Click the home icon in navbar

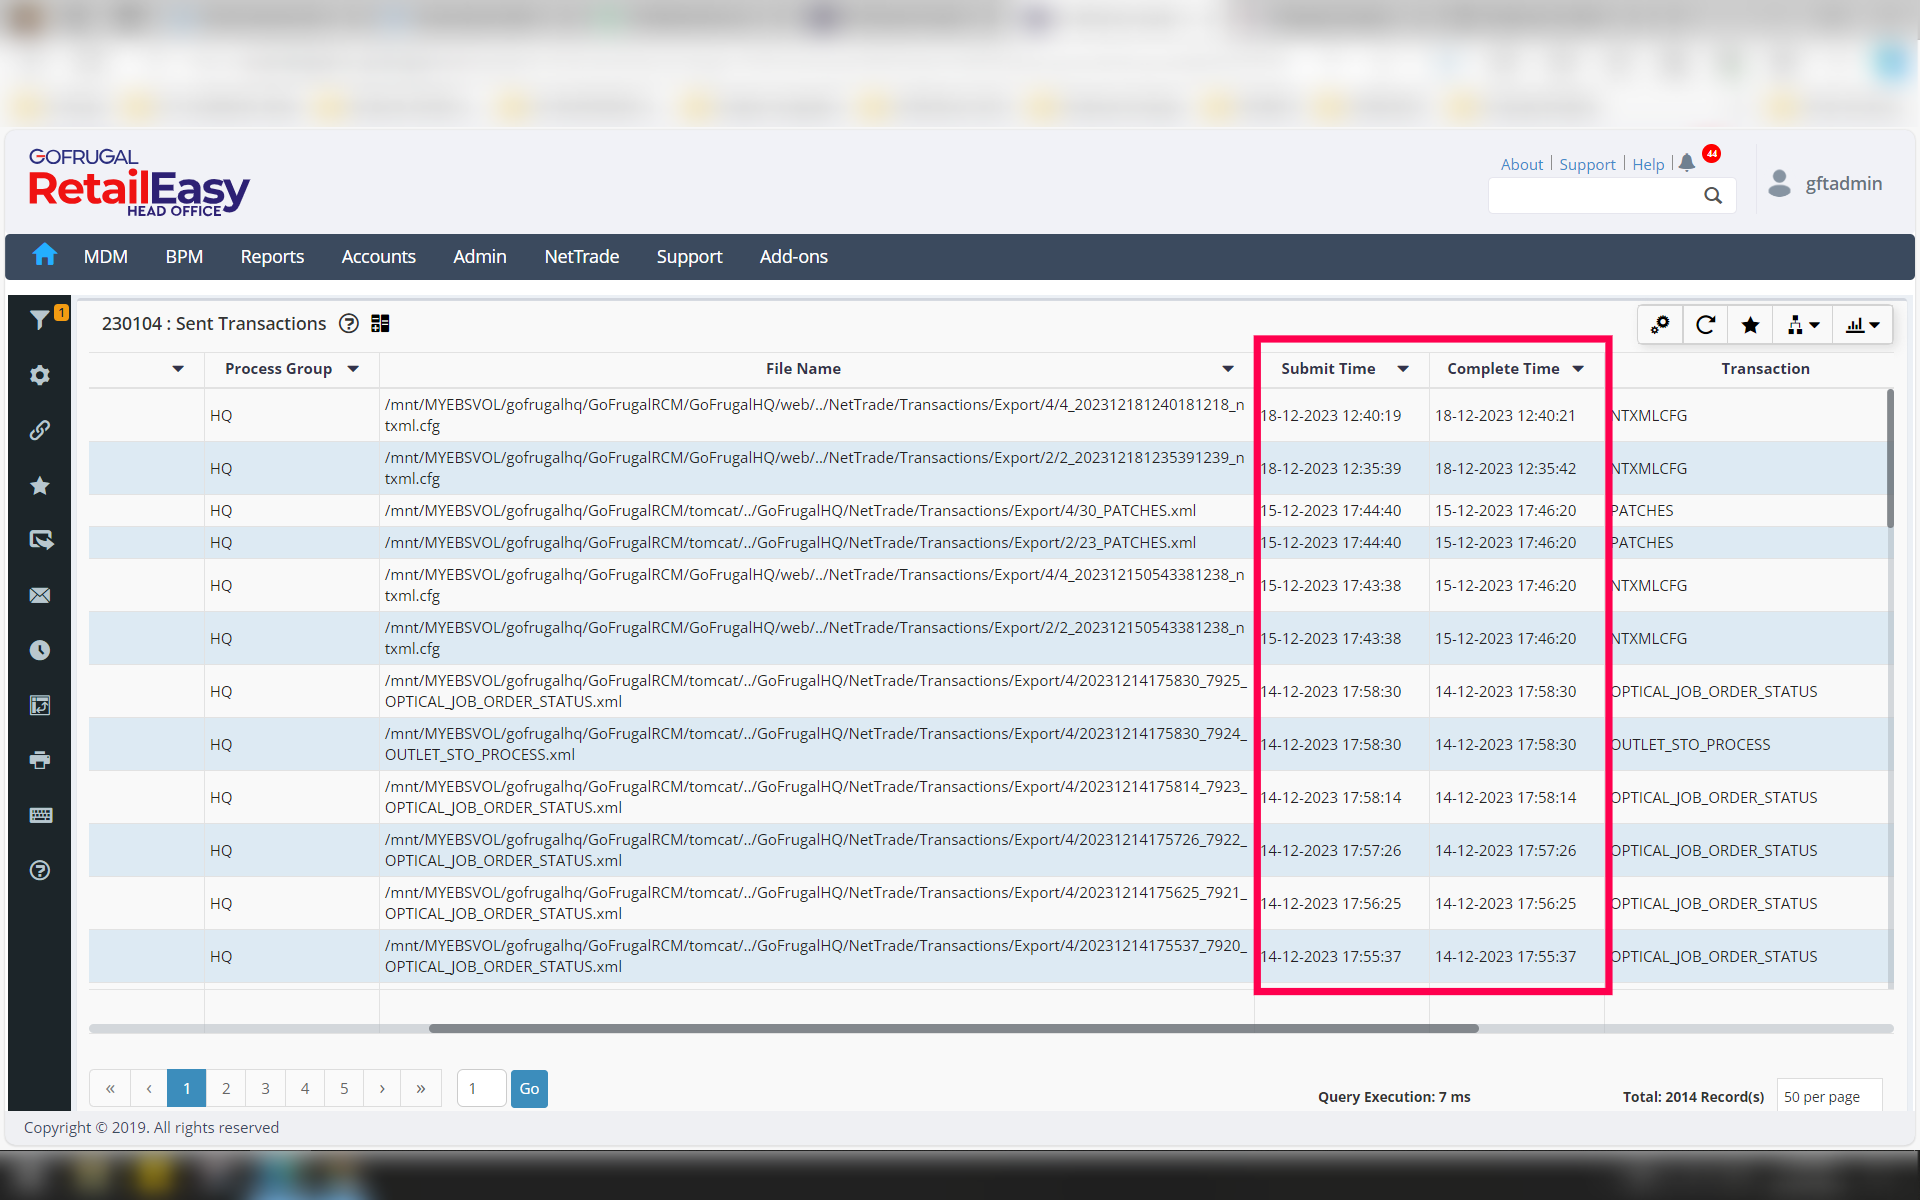click(x=44, y=256)
